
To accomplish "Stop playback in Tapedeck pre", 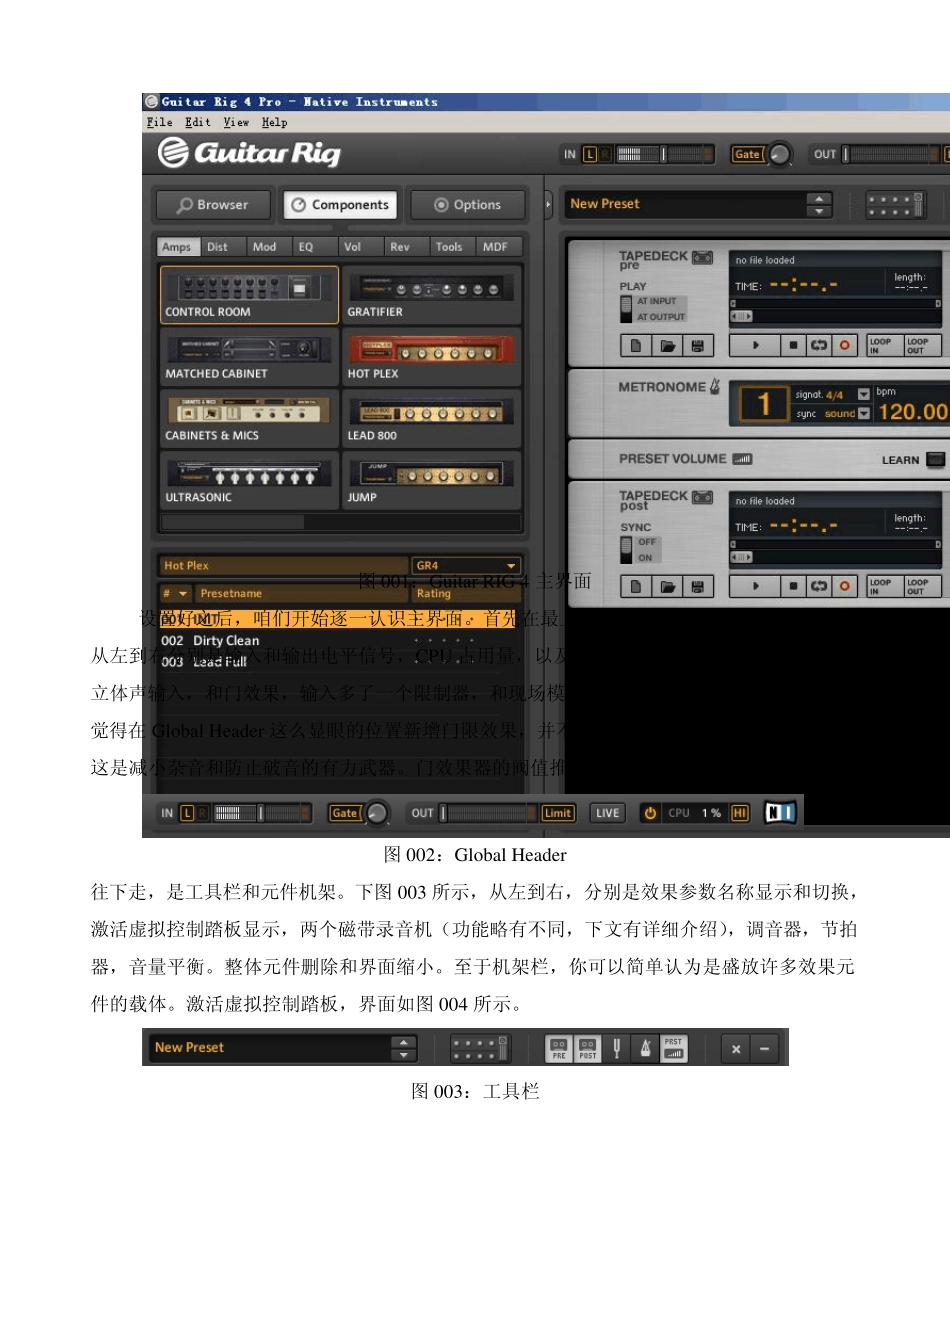I will point(793,345).
